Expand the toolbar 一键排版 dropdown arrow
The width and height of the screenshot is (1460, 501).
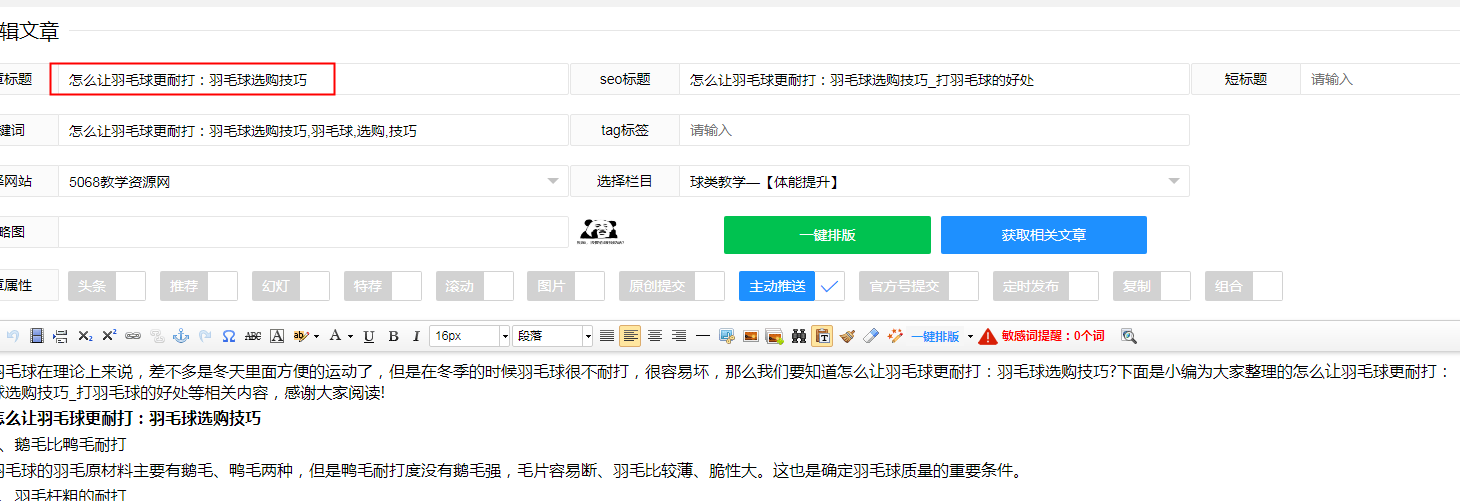970,336
